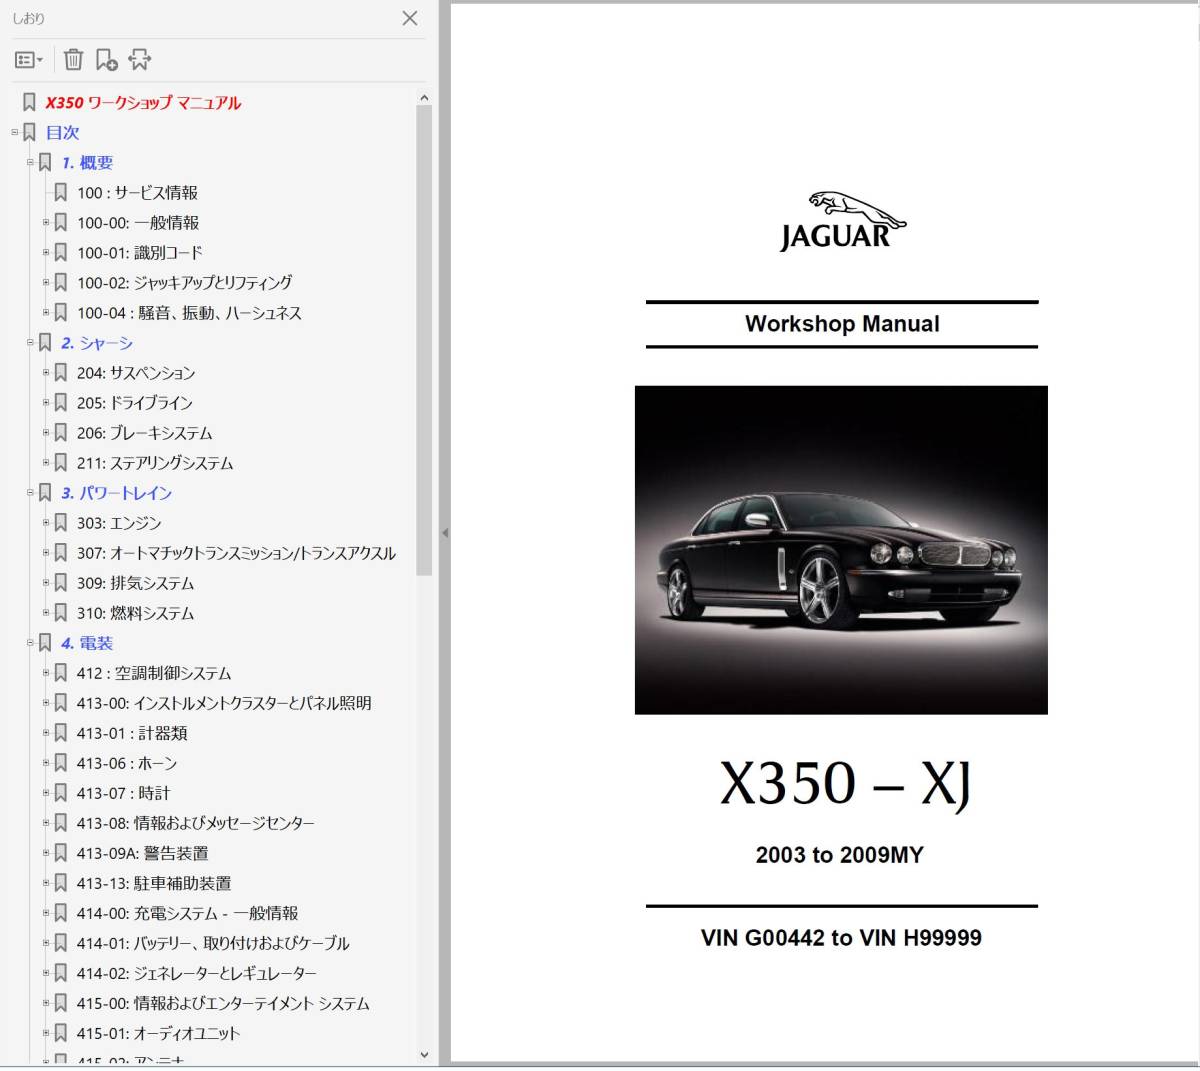Image resolution: width=1200 pixels, height=1071 pixels.
Task: Open 413-09A: 警告装置 bookmark
Action: 143,853
